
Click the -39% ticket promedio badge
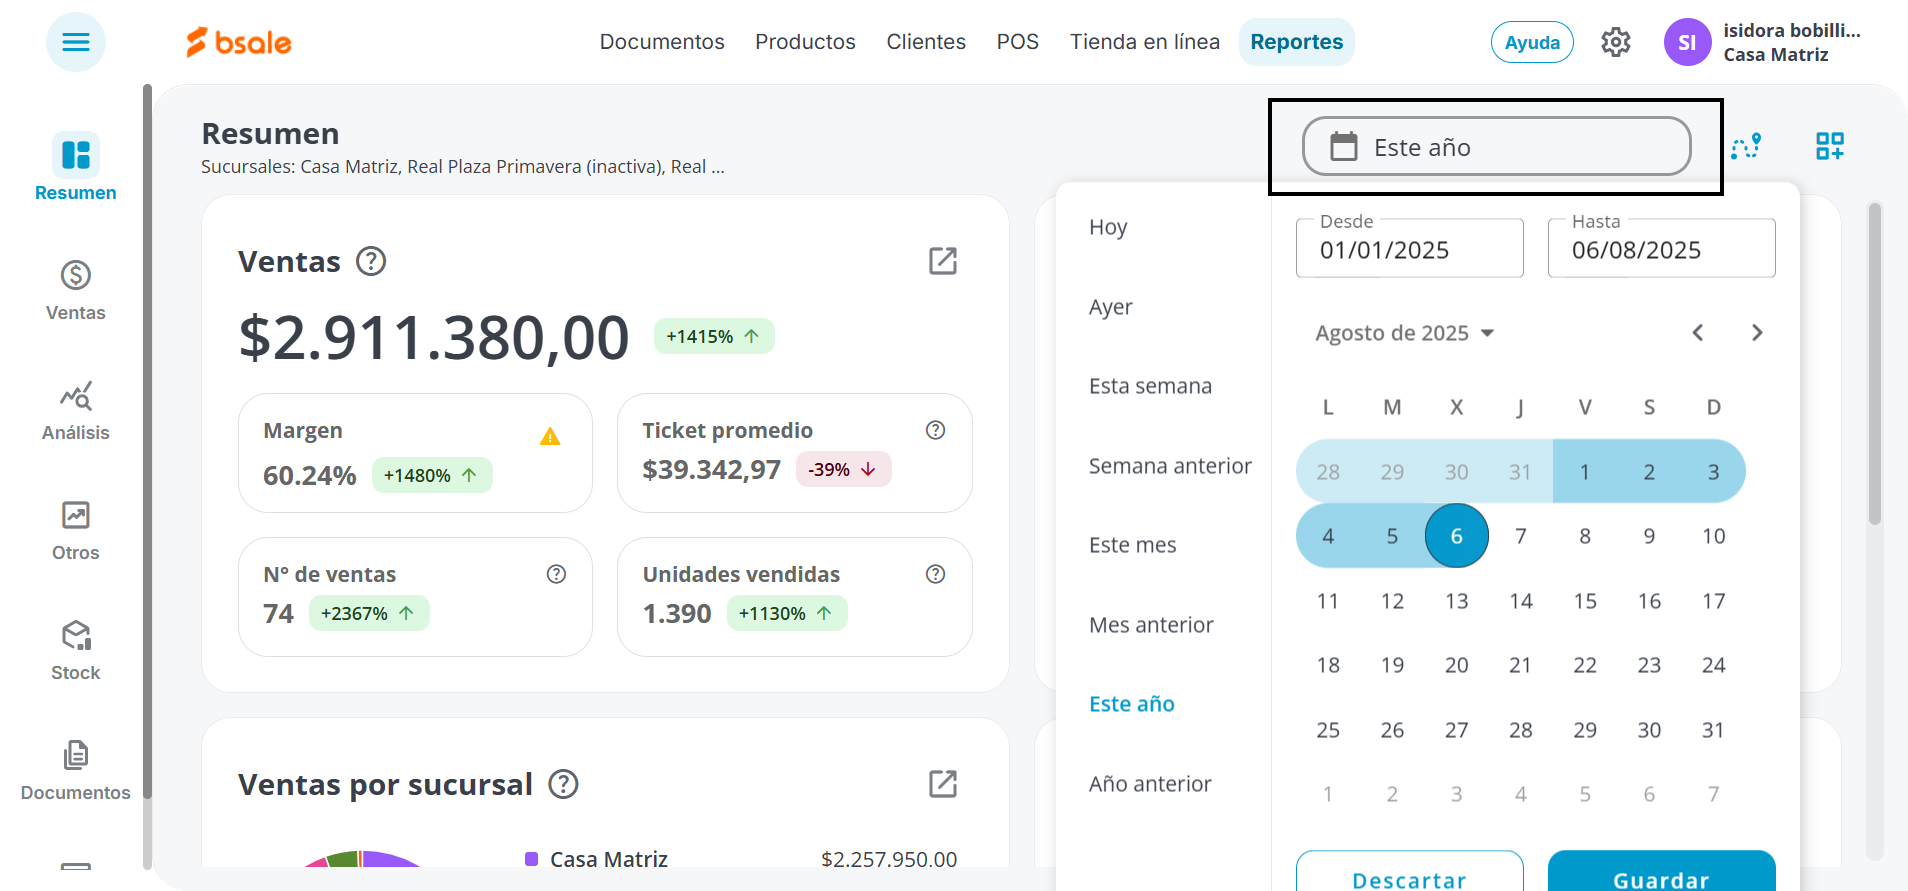pos(843,469)
